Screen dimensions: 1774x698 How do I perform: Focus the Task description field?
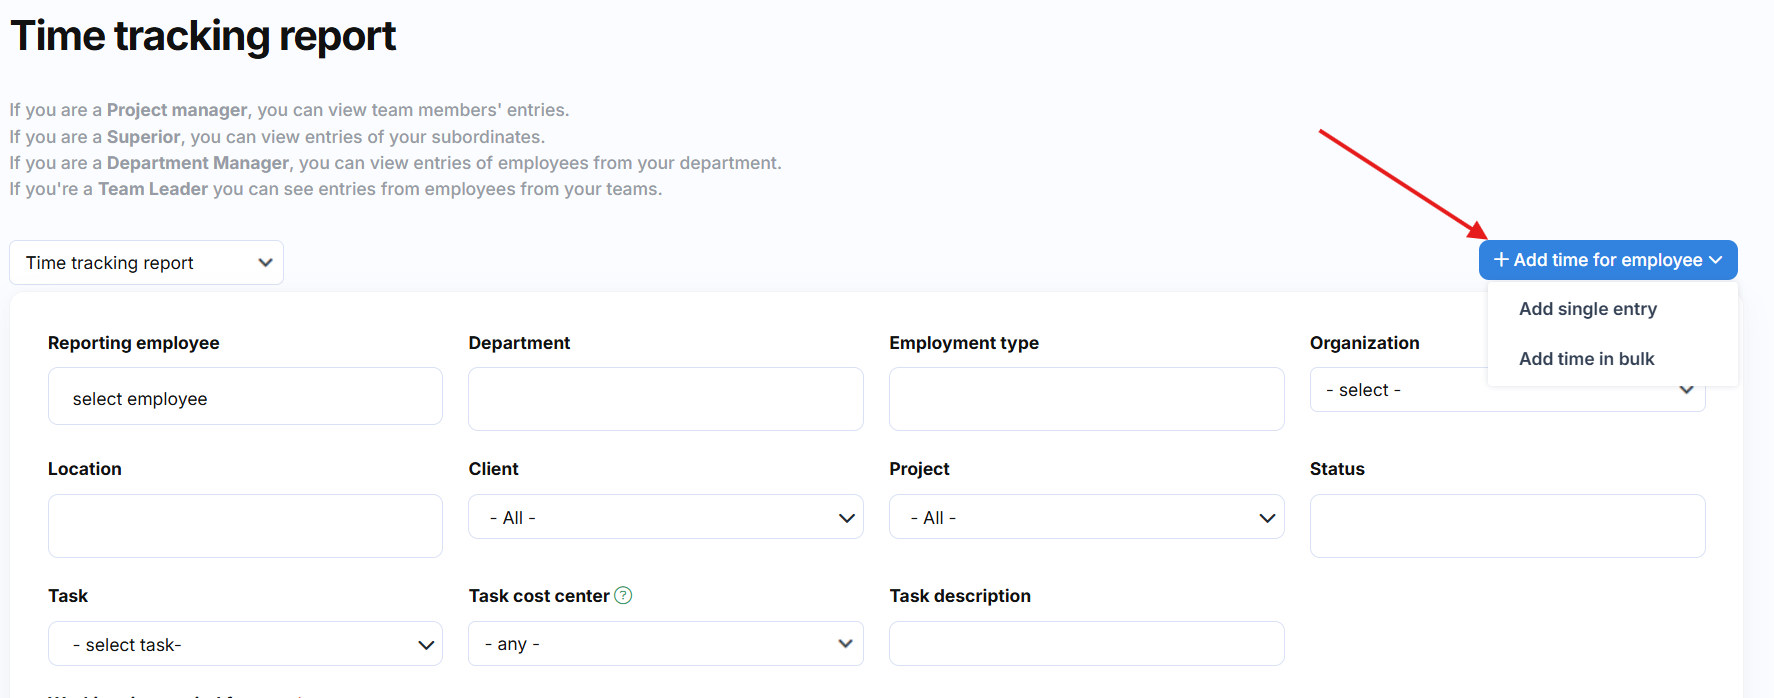[x=1086, y=644]
